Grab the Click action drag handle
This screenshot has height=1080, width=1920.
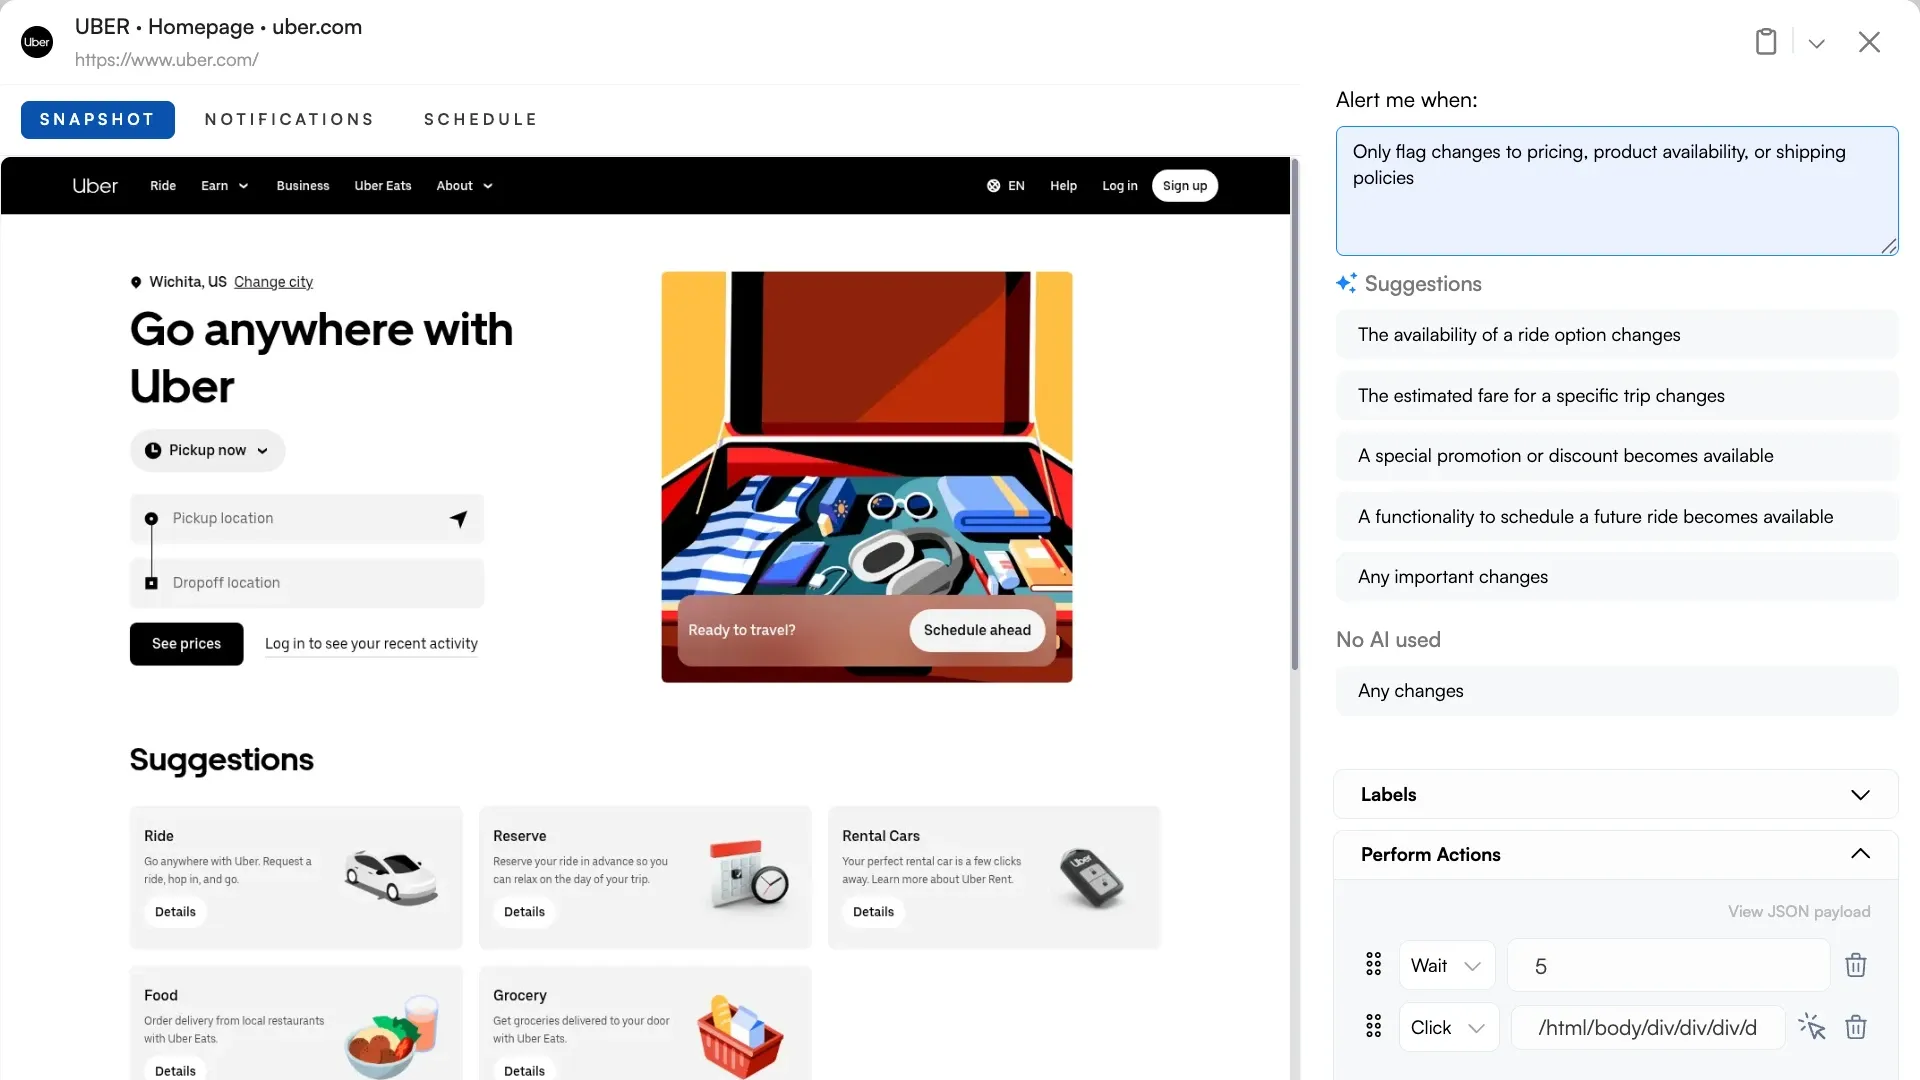pyautogui.click(x=1373, y=1027)
